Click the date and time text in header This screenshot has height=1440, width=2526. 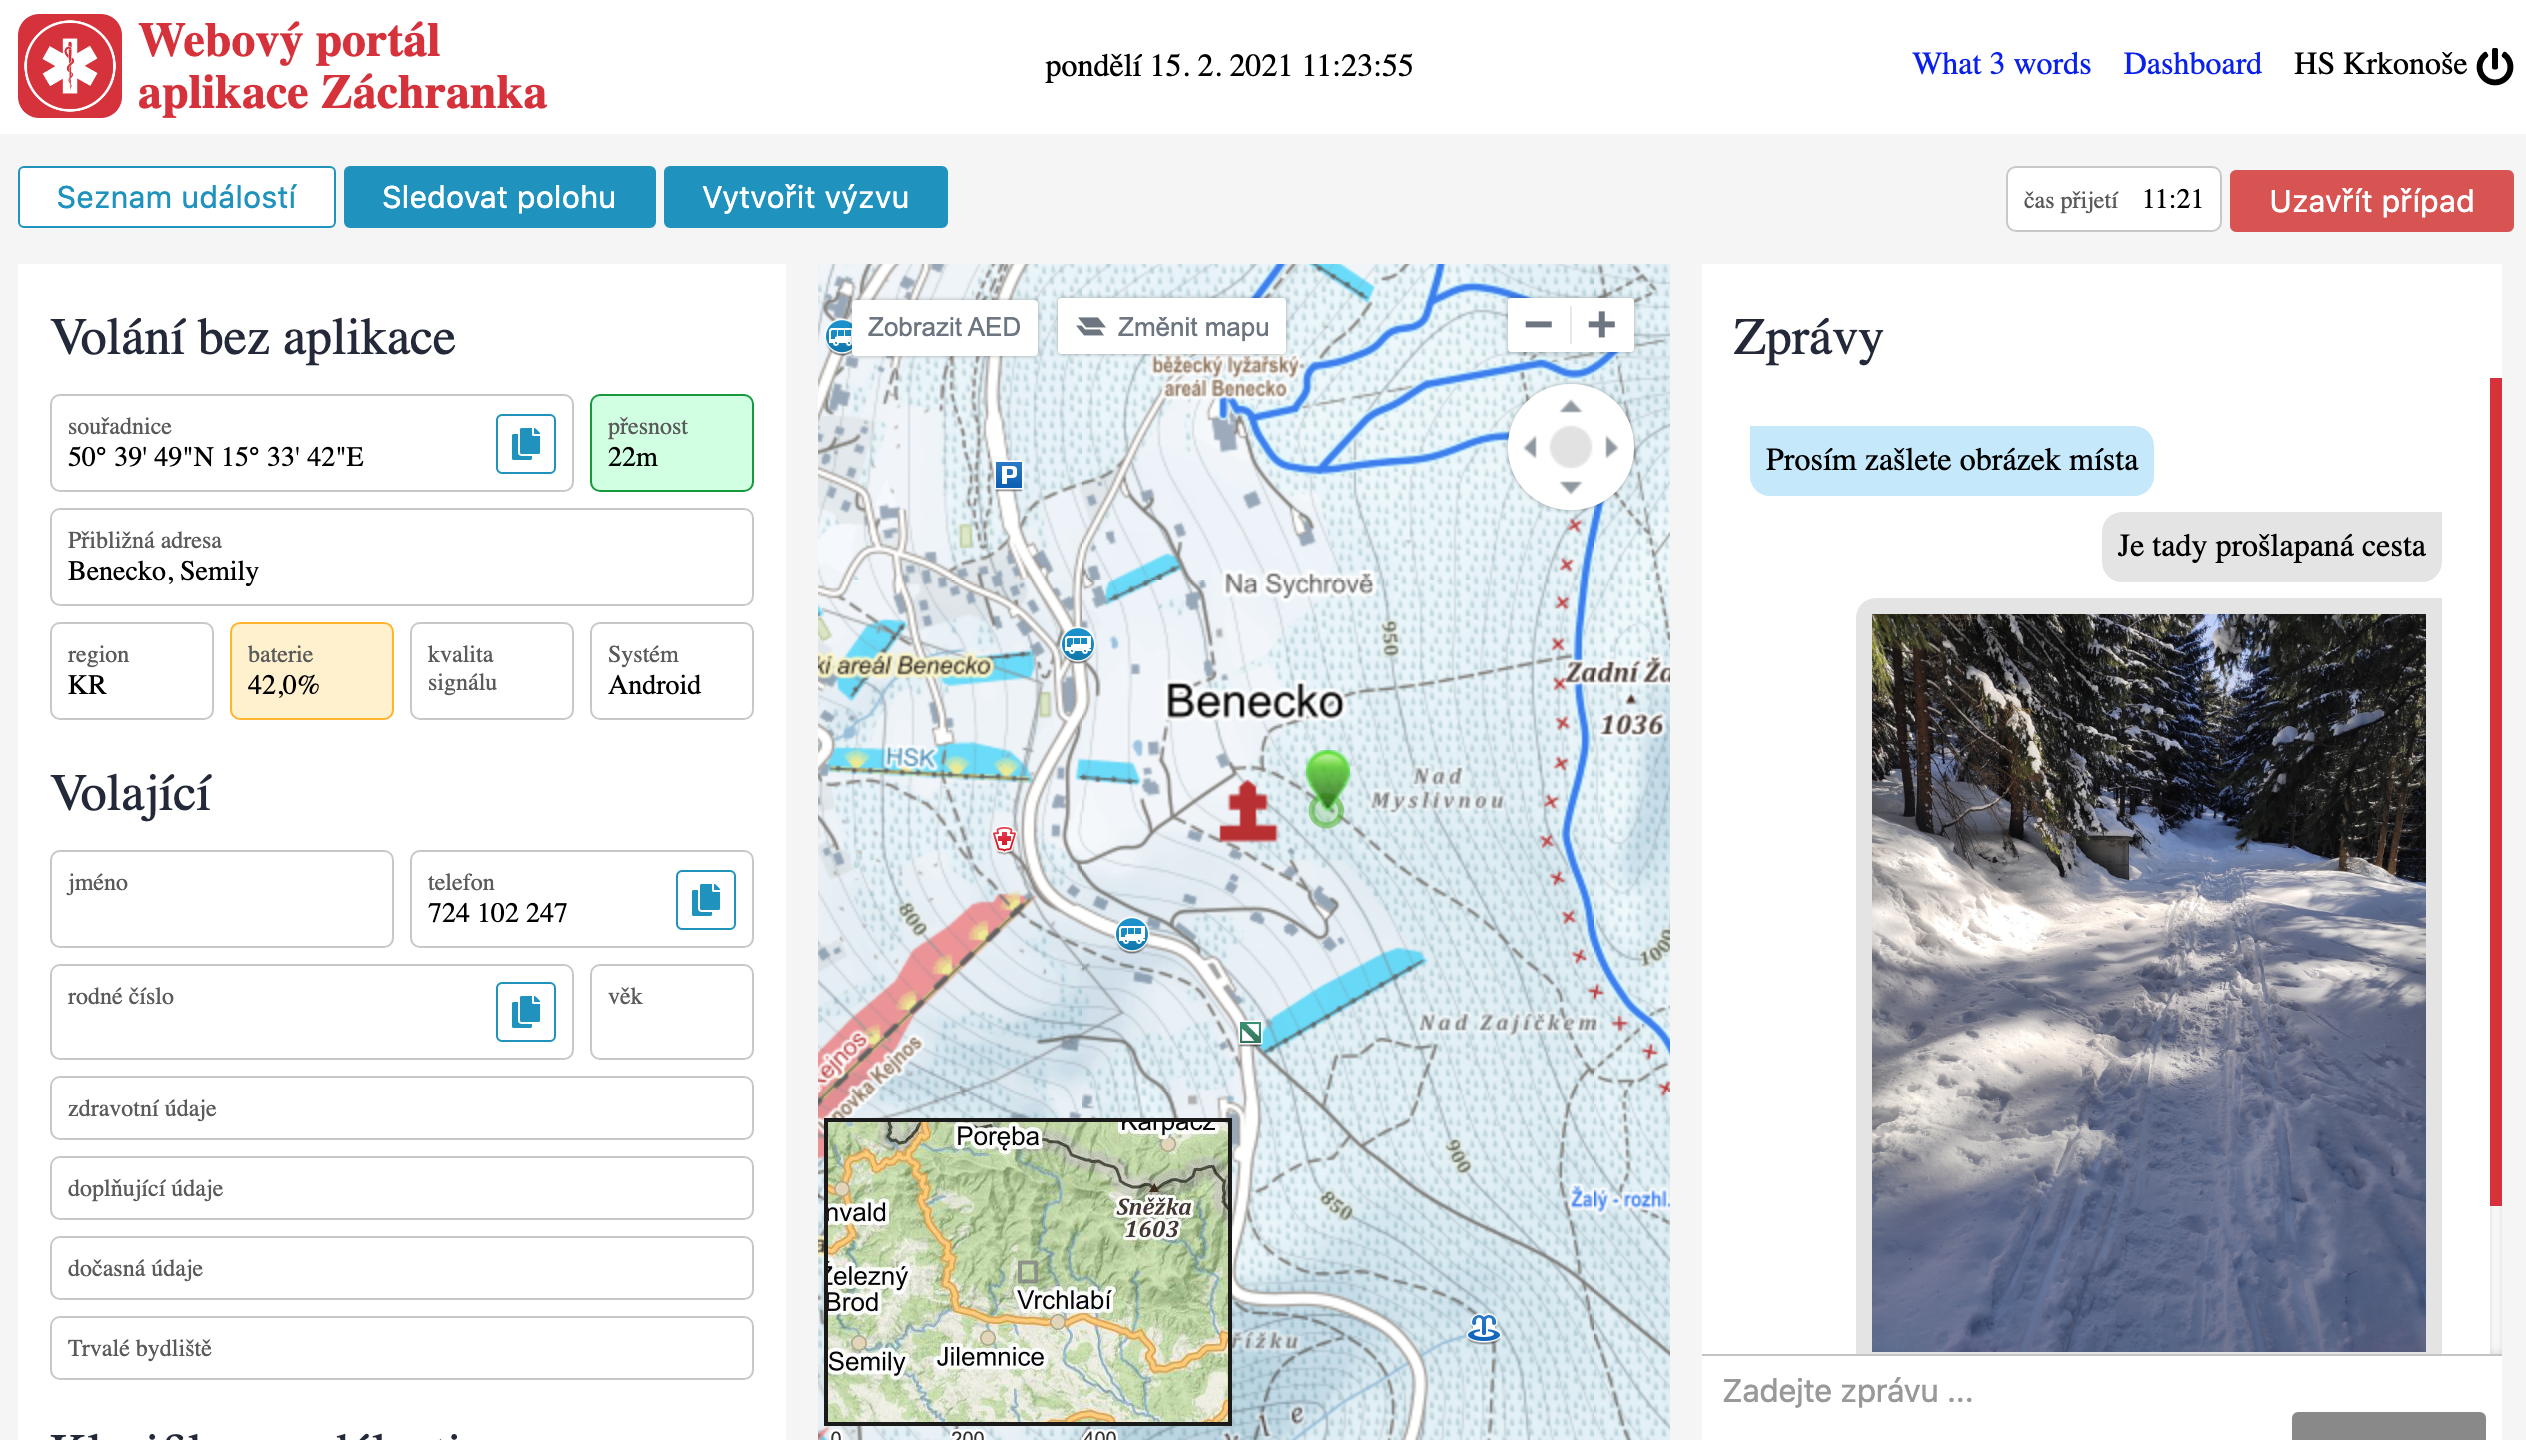pyautogui.click(x=1228, y=66)
